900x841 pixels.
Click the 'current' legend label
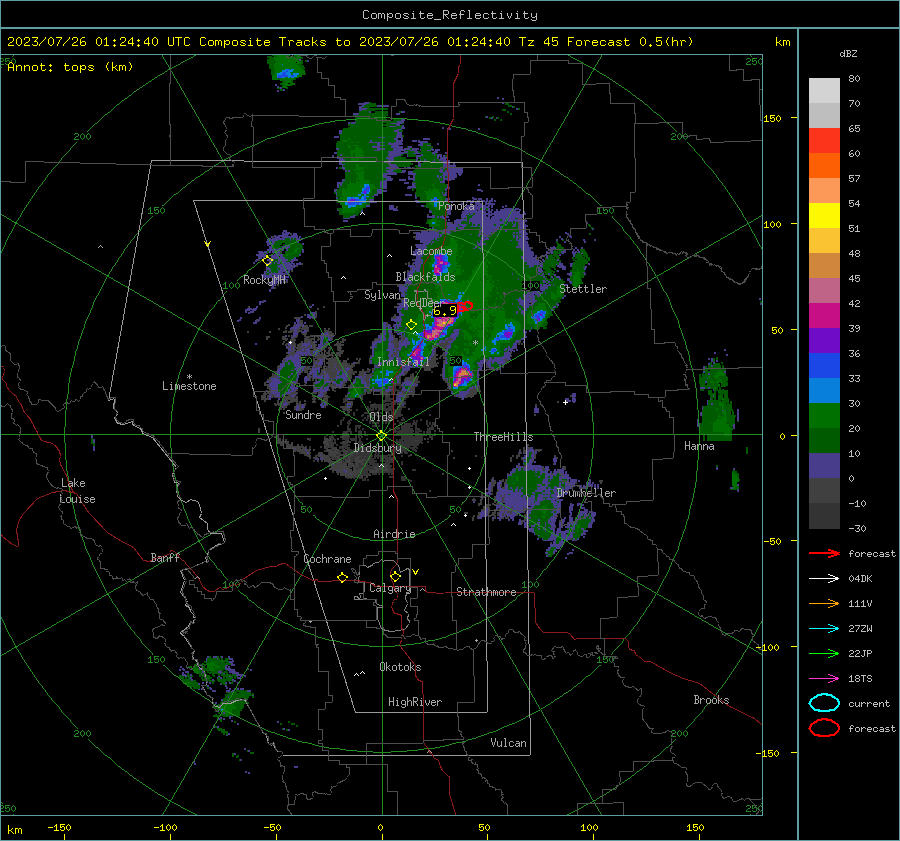869,704
